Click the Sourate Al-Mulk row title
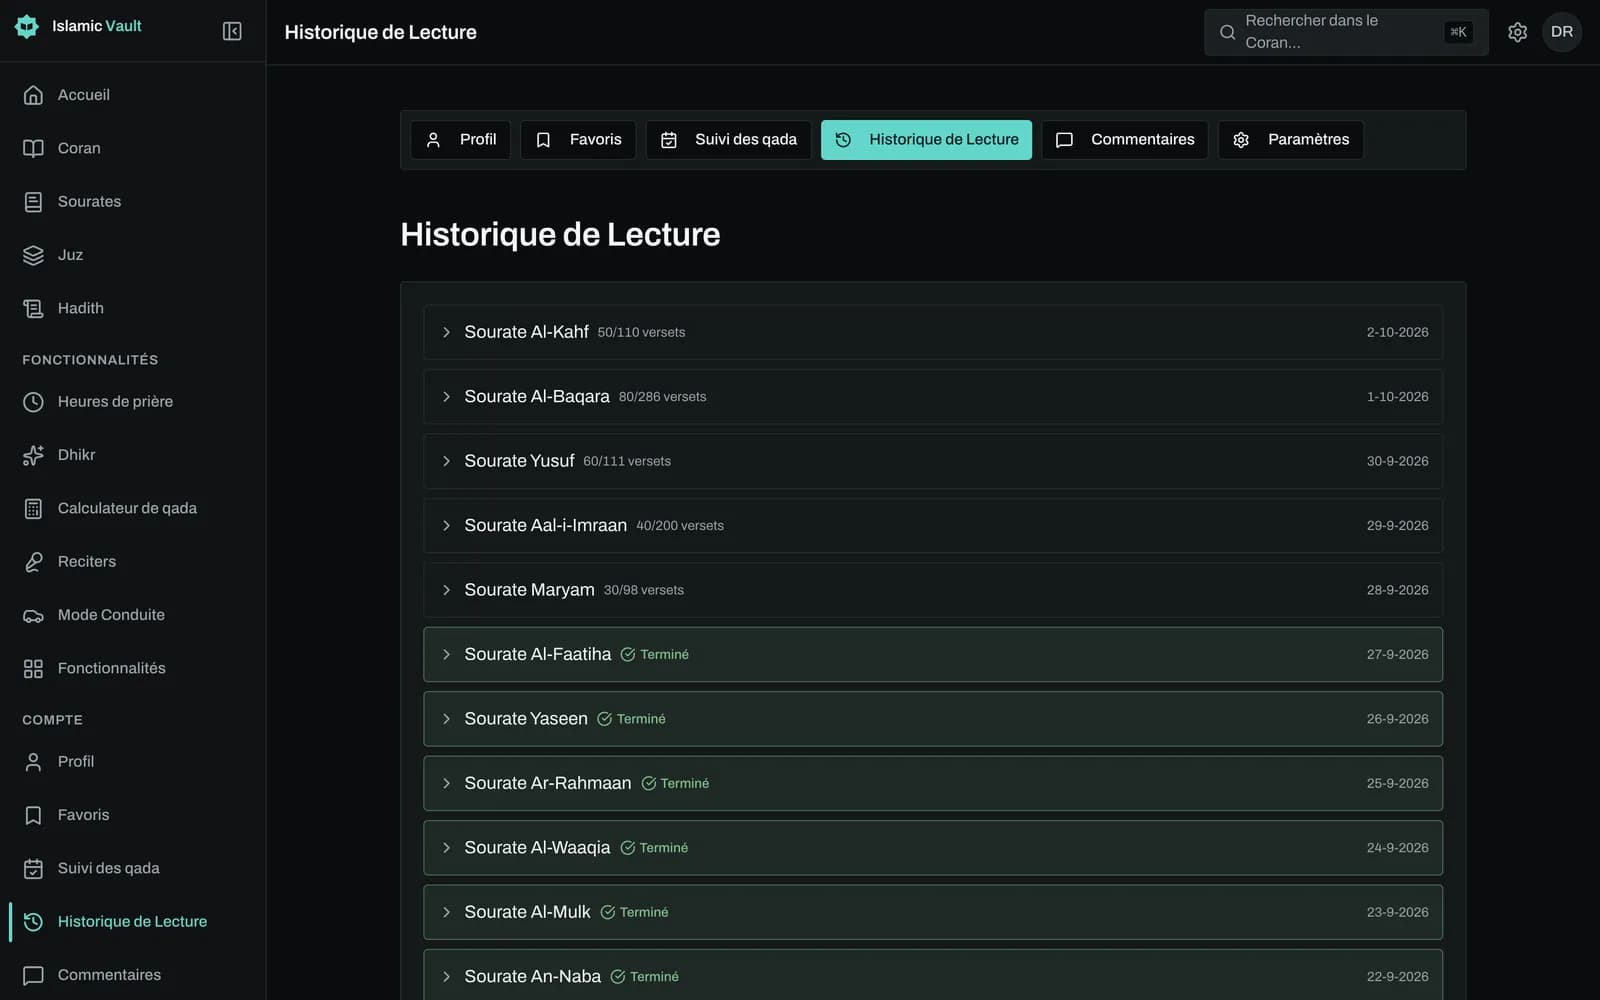This screenshot has width=1600, height=1000. tap(527, 912)
